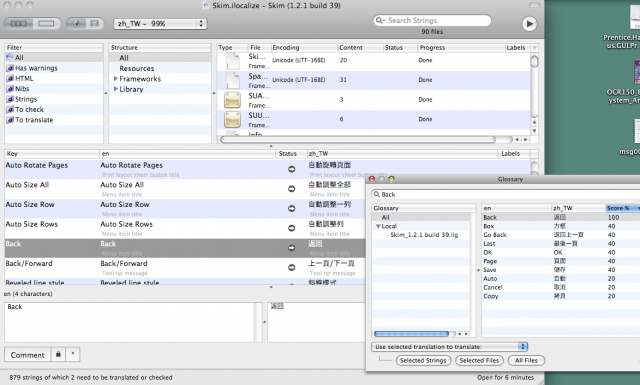Image resolution: width=640 pixels, height=385 pixels.
Task: Click the Comment button
Action: click(27, 355)
